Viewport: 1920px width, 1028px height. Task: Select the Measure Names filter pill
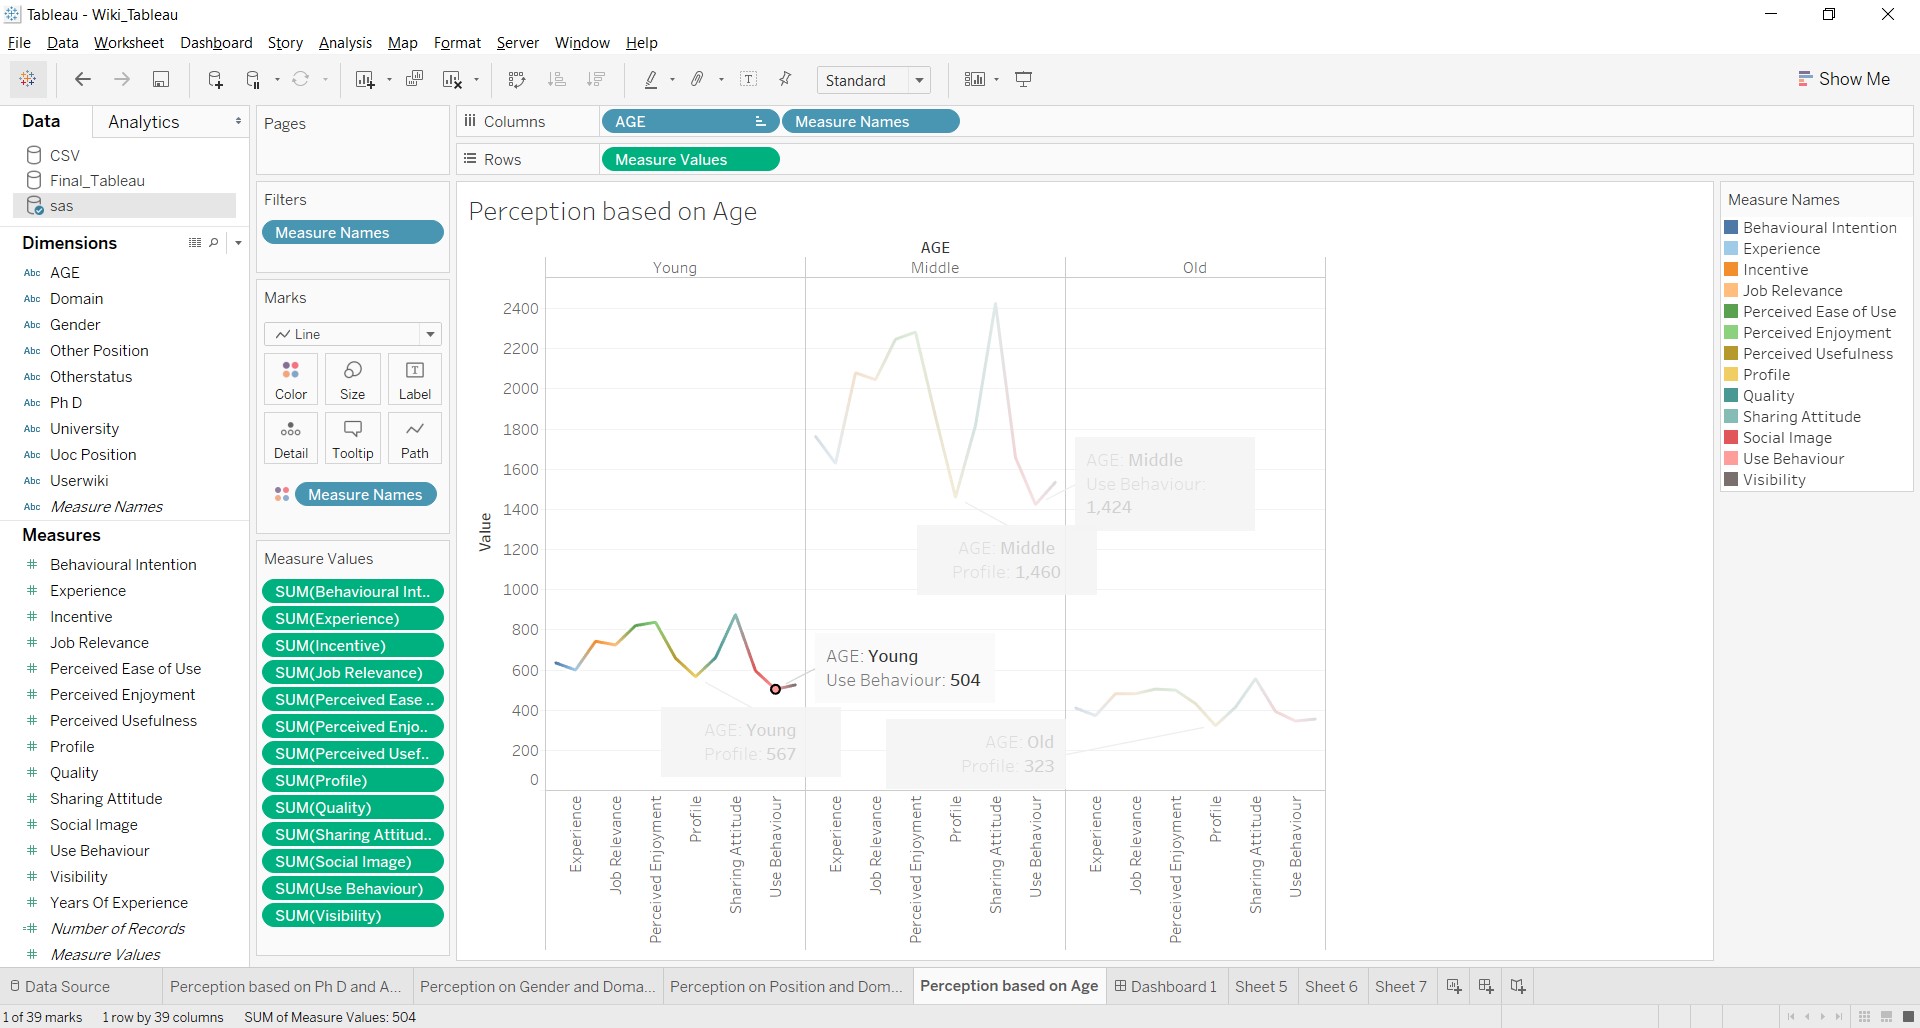click(x=353, y=233)
